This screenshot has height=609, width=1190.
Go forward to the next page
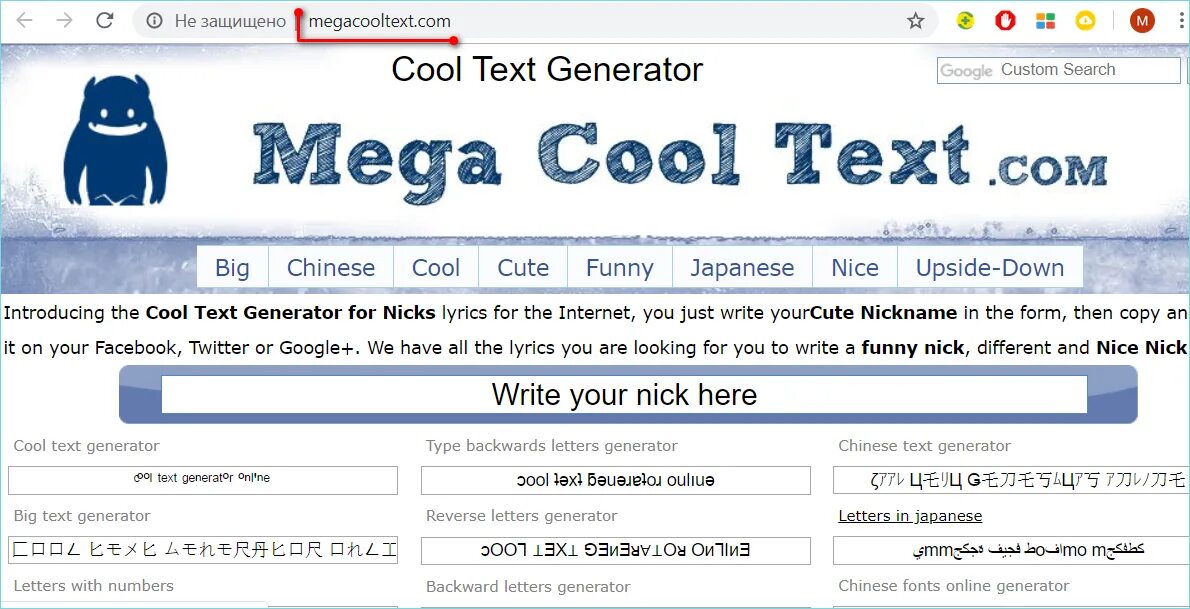click(65, 21)
